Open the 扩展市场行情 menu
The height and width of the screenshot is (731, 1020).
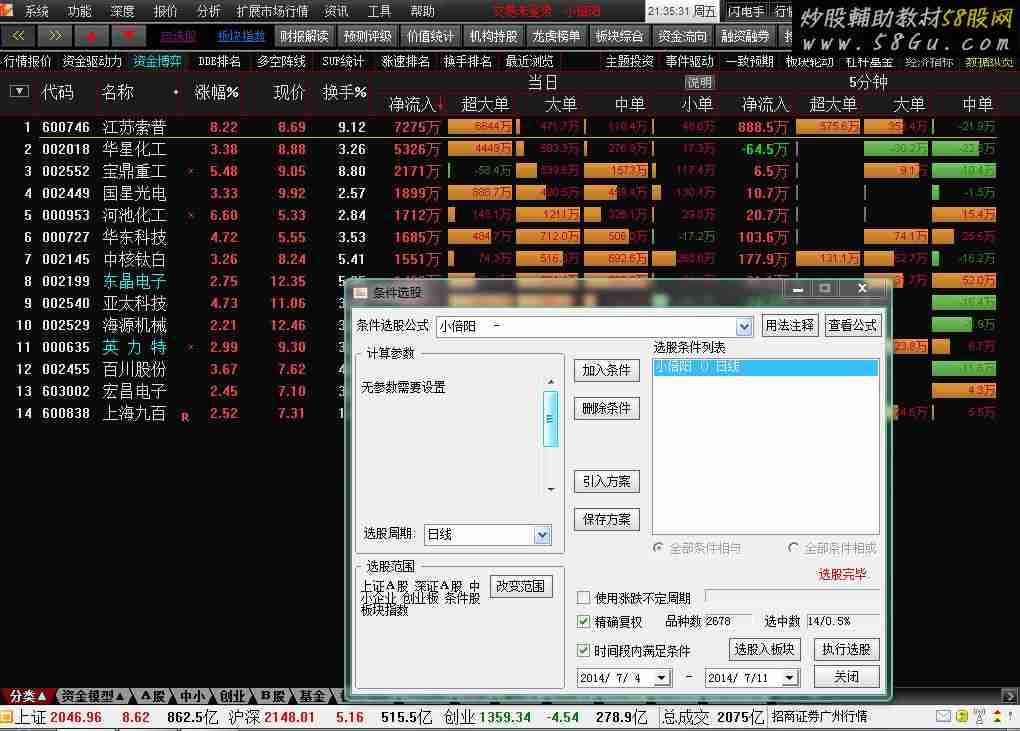pyautogui.click(x=272, y=11)
